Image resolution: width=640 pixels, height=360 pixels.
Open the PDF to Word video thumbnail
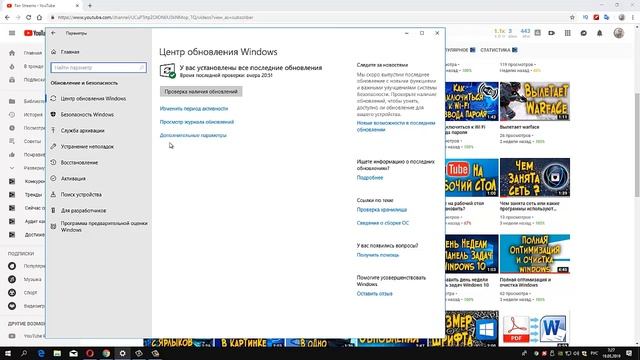point(535,329)
